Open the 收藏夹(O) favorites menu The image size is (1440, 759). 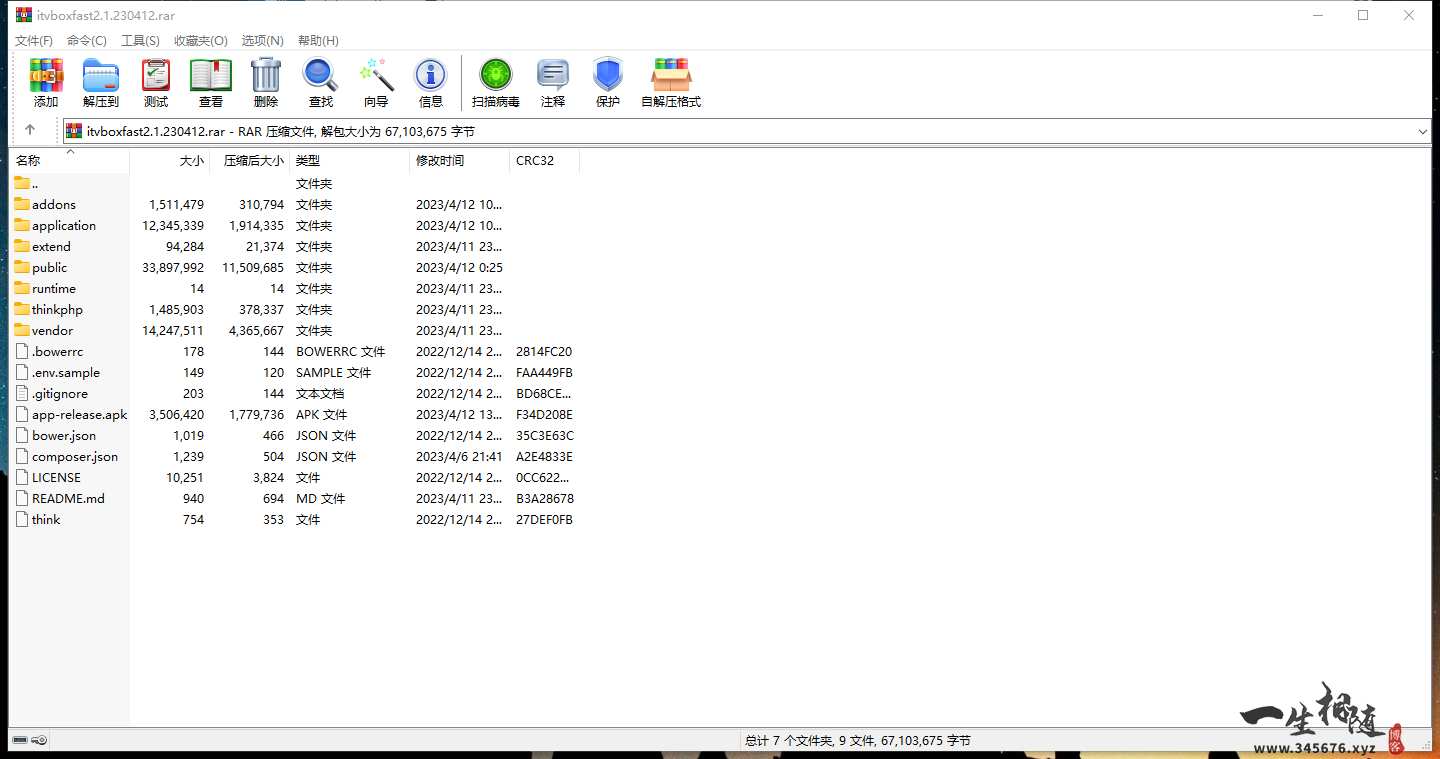[x=200, y=41]
